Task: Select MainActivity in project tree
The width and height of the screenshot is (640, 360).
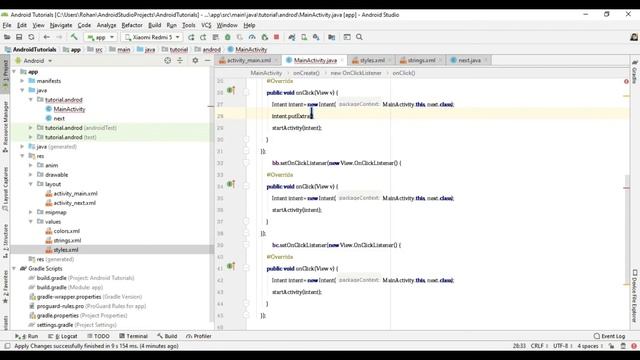Action: click(69, 109)
